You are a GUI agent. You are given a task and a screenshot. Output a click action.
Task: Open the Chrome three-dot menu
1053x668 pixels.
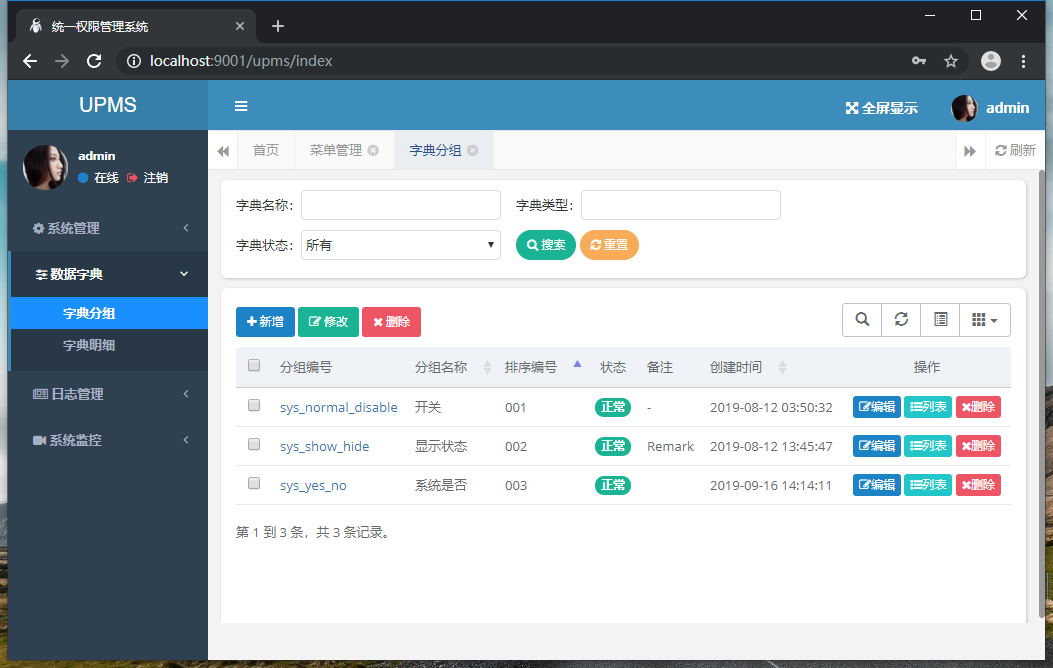(1023, 61)
